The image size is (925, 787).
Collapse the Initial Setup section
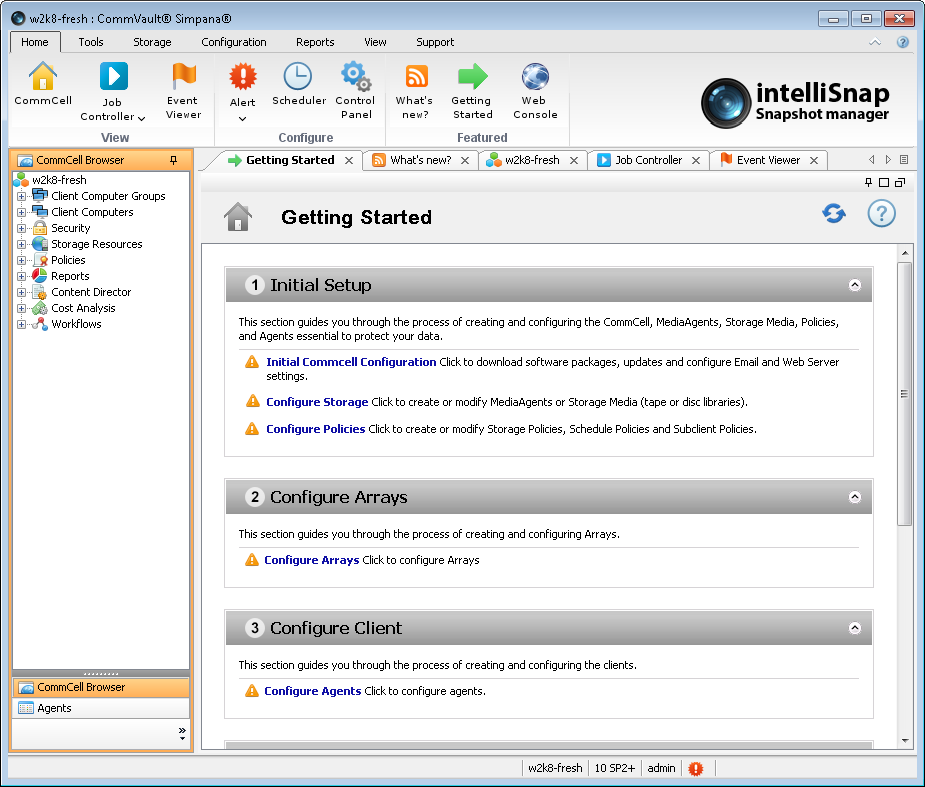coord(854,284)
